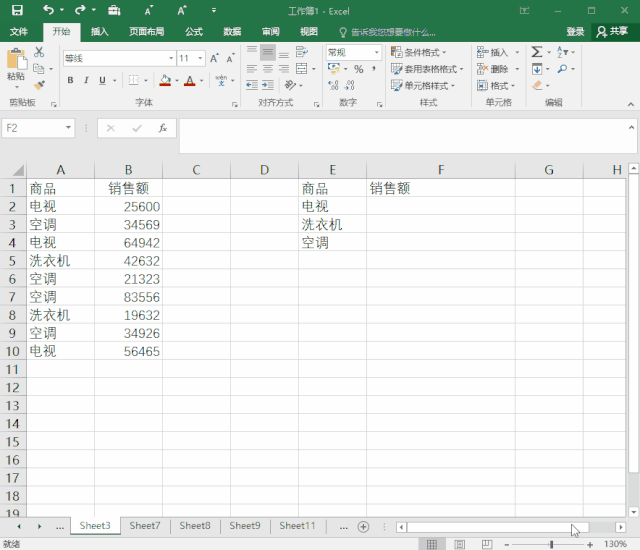Open the font name dropdown
The image size is (640, 550).
[x=171, y=58]
